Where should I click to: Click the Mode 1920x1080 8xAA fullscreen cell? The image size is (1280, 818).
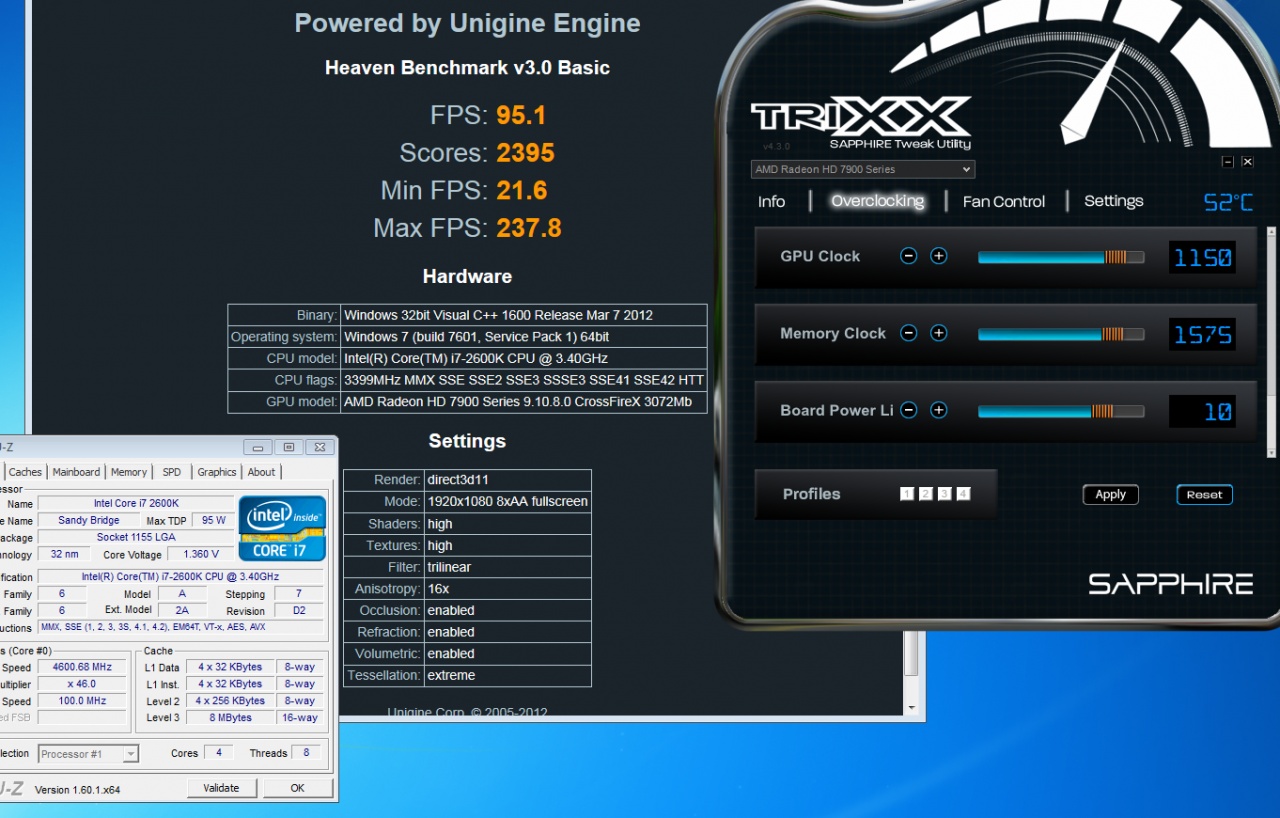[507, 502]
